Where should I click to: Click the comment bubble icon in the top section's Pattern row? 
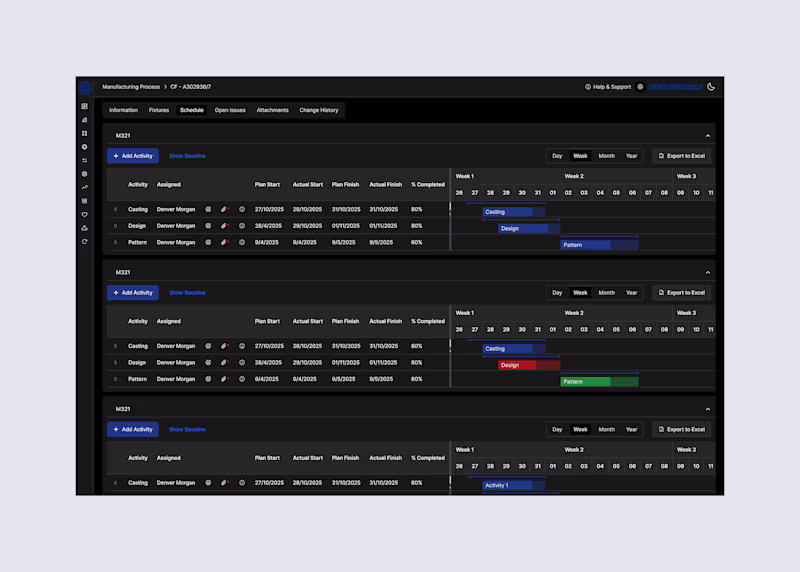(x=242, y=242)
